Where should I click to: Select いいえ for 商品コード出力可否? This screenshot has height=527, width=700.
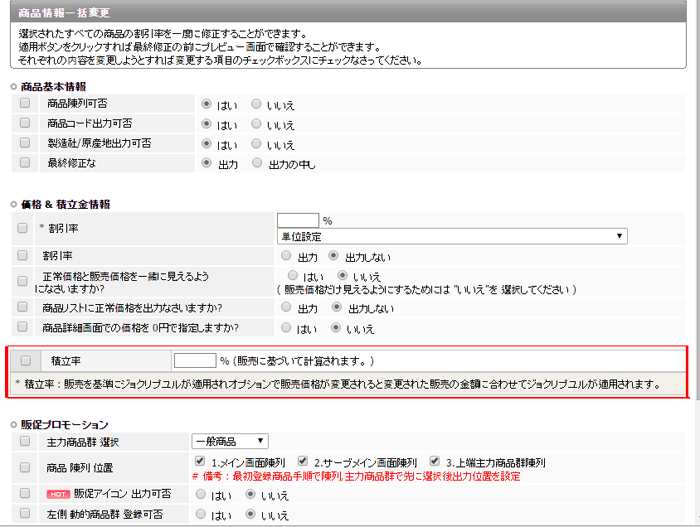point(257,123)
